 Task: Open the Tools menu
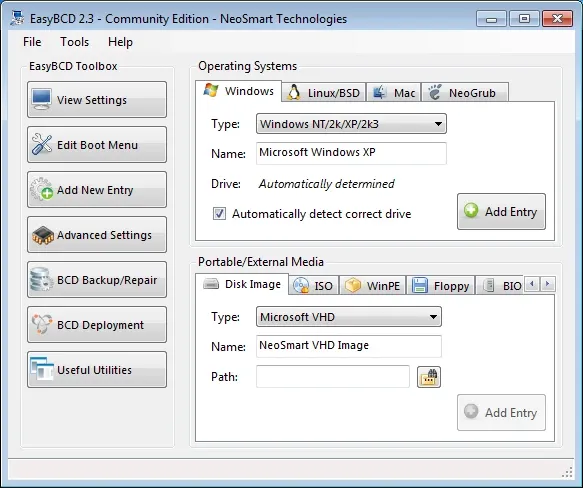coord(75,42)
